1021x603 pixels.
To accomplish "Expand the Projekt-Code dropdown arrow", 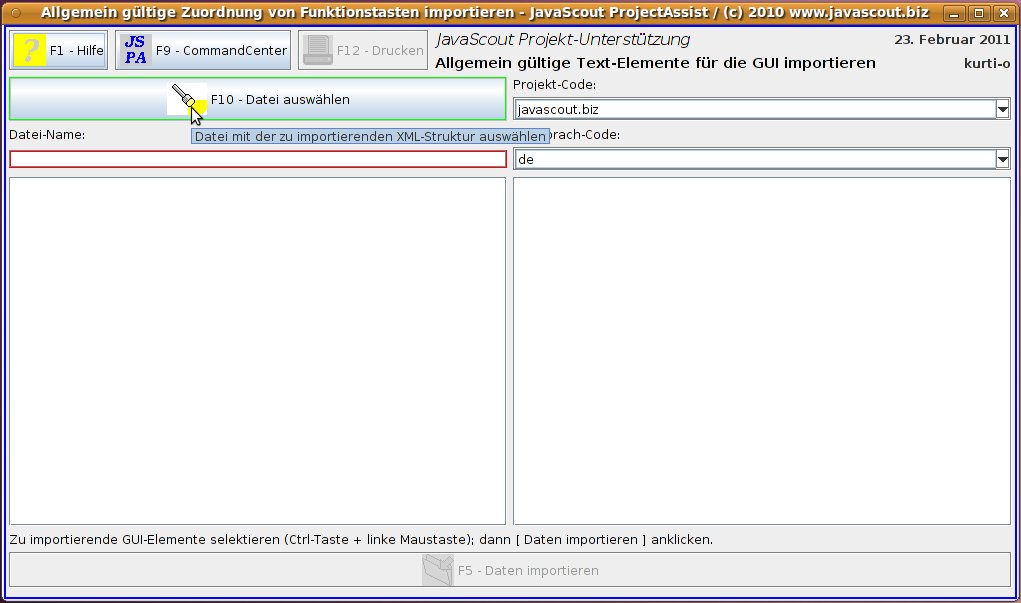I will pyautogui.click(x=1002, y=109).
